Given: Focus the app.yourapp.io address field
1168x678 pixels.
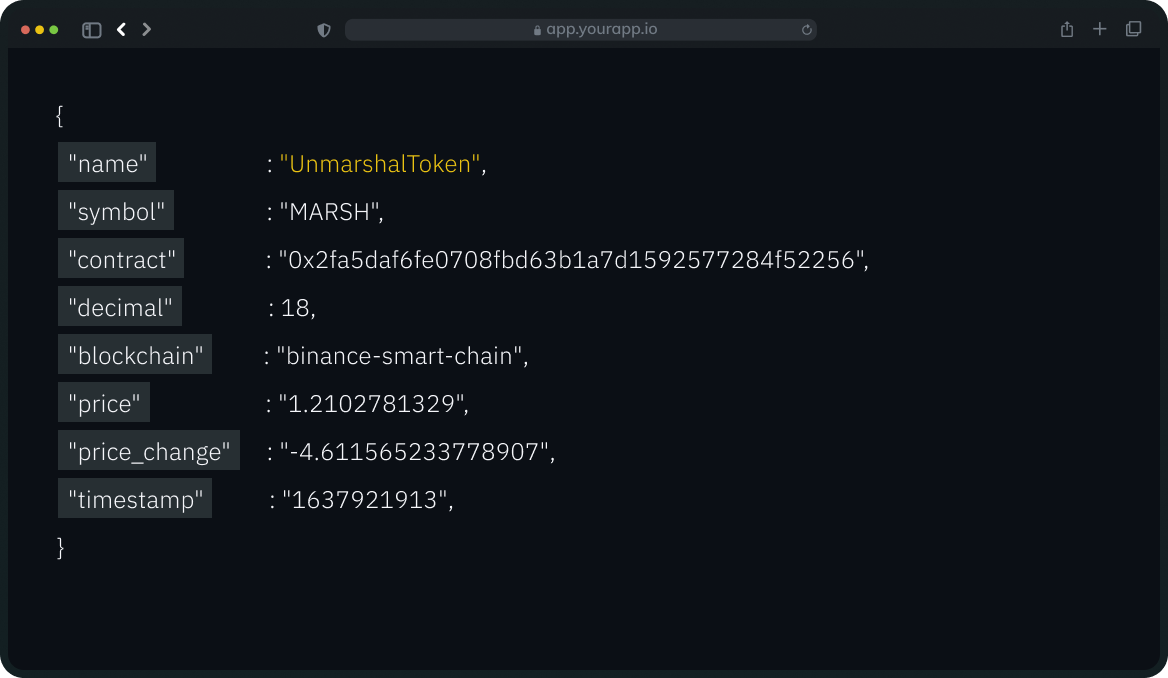Looking at the screenshot, I should pyautogui.click(x=600, y=30).
